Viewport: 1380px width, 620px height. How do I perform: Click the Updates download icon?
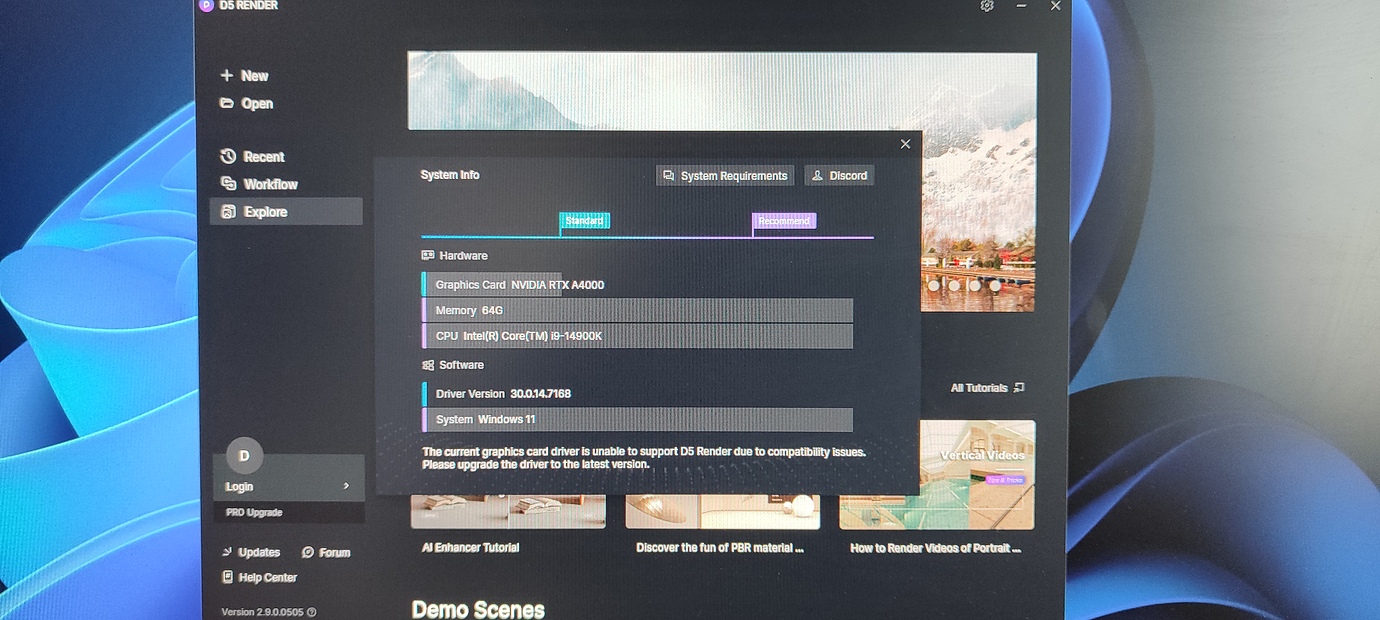point(229,551)
